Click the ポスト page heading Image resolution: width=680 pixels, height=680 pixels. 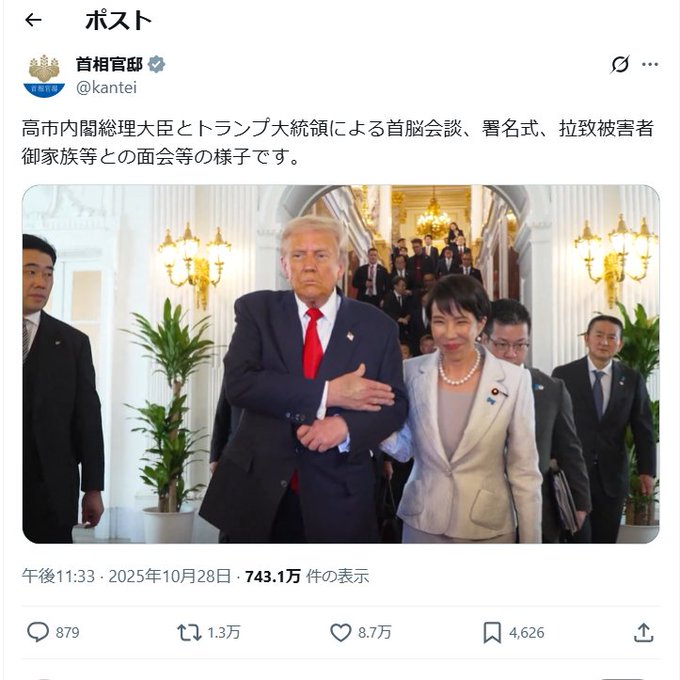pyautogui.click(x=118, y=20)
